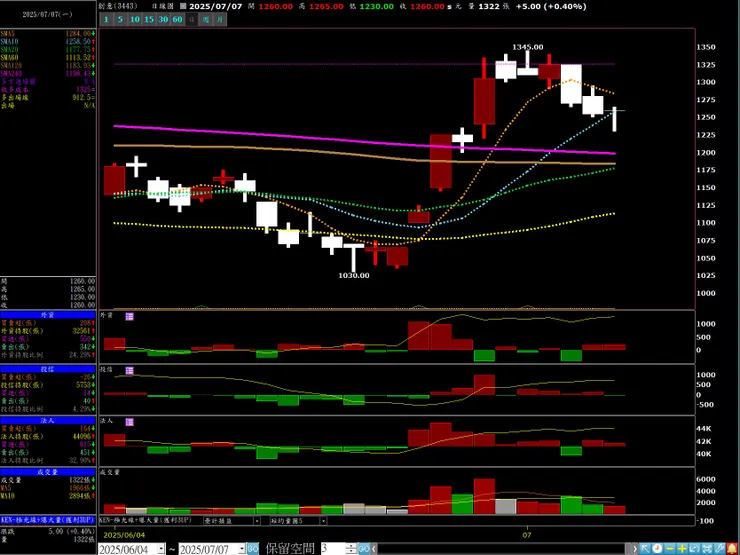Click the scrollbar right arrow below the chart

tap(635, 549)
